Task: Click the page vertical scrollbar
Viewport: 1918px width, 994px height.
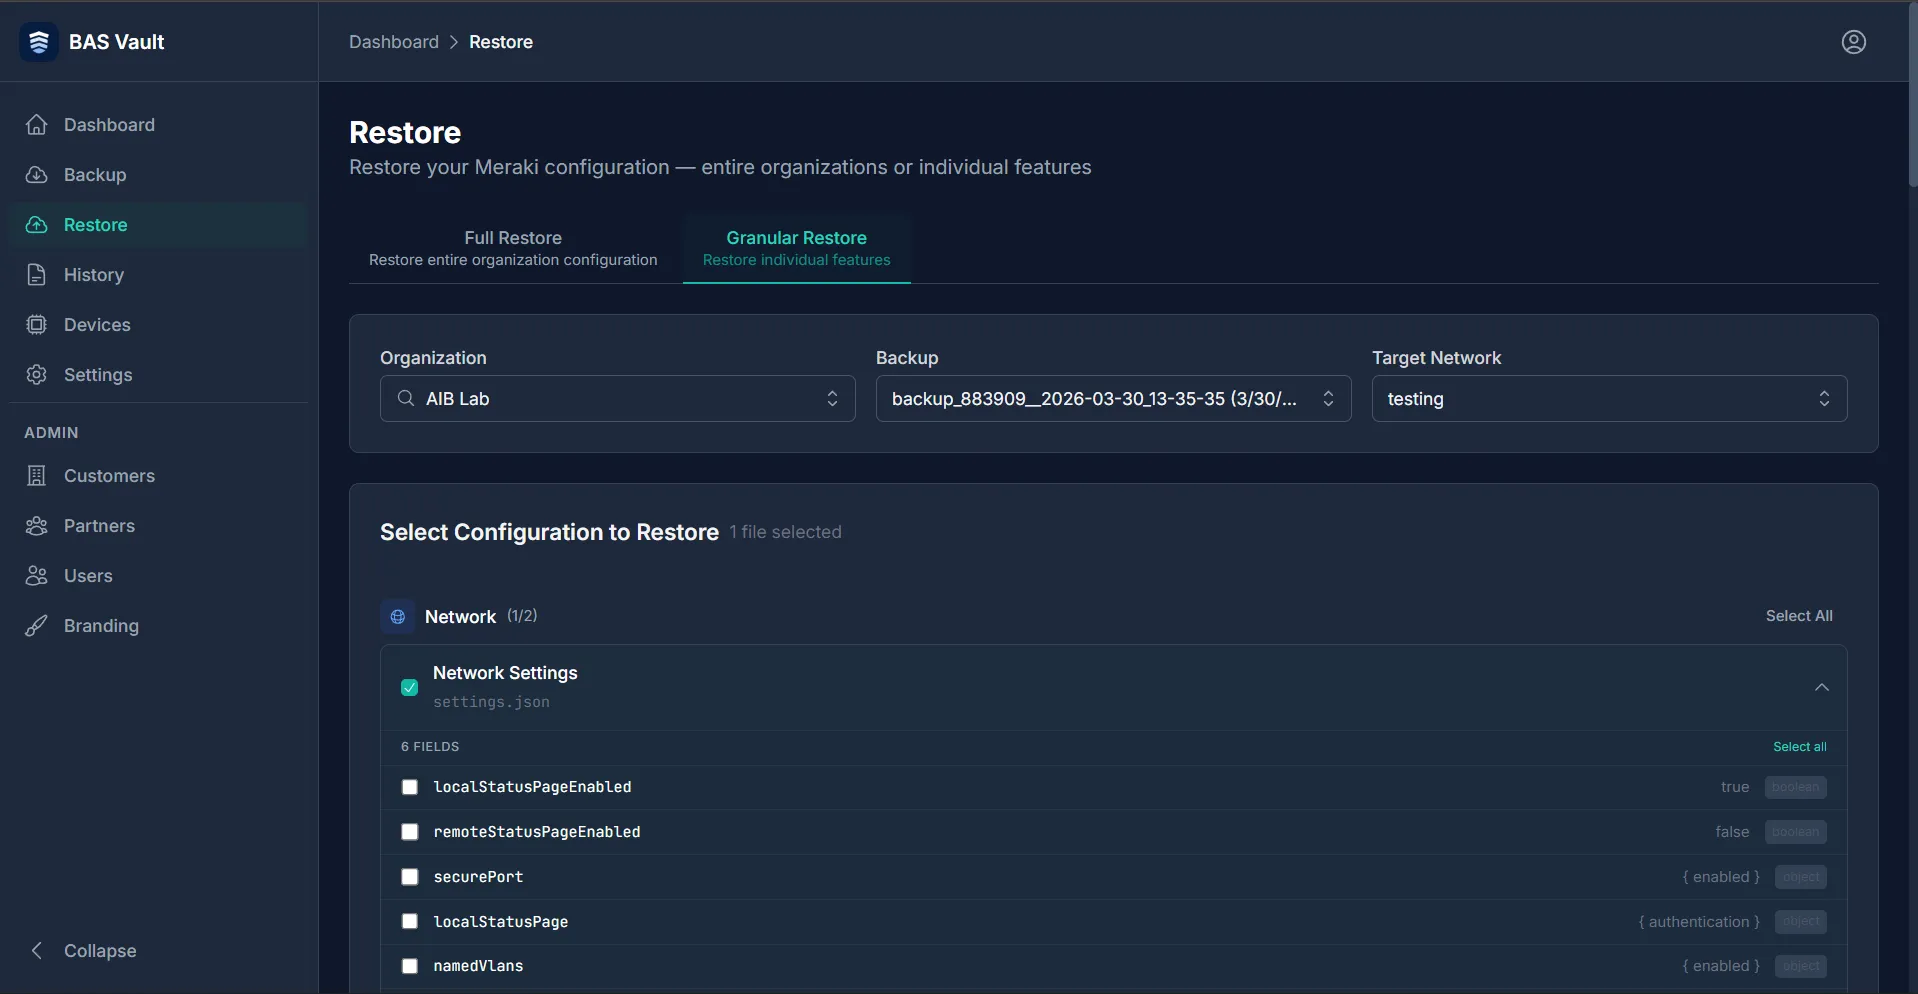Action: pyautogui.click(x=1912, y=94)
